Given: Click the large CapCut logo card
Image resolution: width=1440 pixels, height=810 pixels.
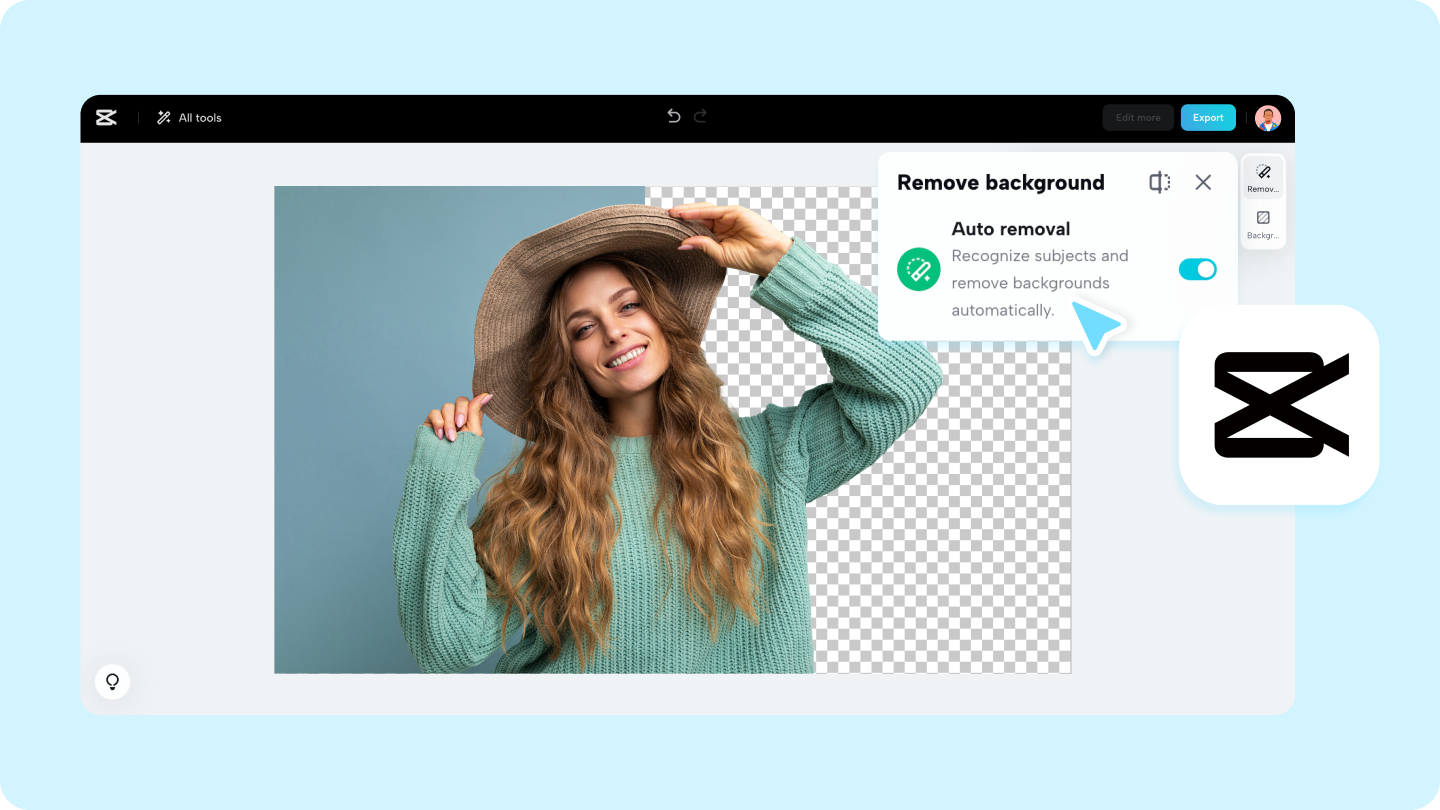Looking at the screenshot, I should (x=1280, y=404).
